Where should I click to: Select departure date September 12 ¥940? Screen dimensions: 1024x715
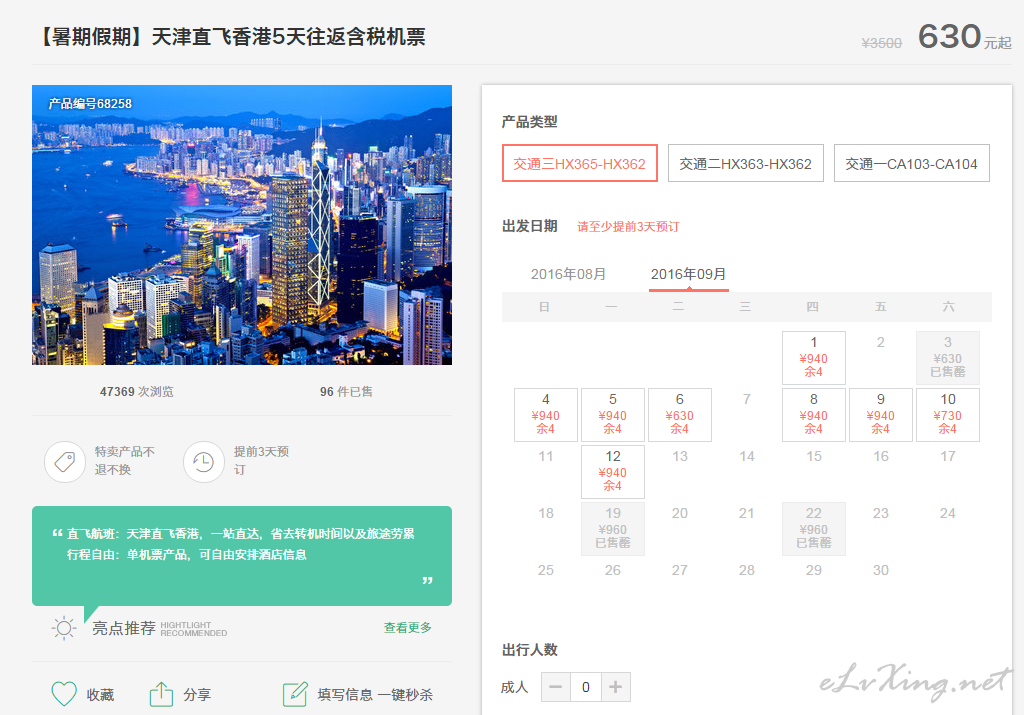(613, 471)
